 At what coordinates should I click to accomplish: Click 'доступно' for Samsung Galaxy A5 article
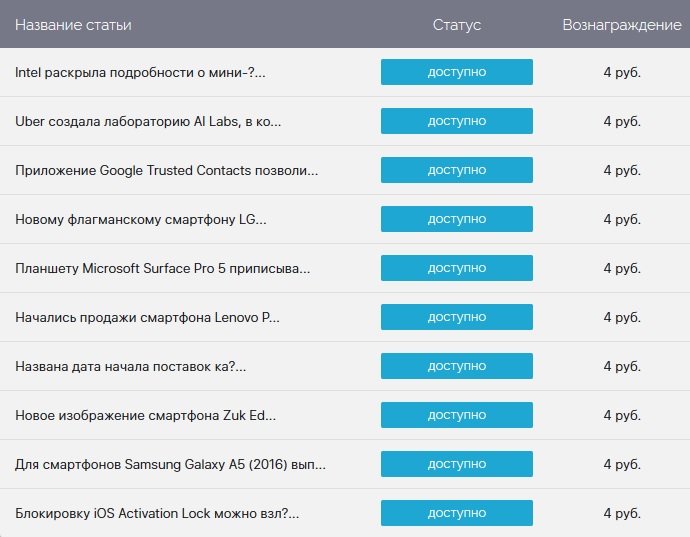[457, 464]
